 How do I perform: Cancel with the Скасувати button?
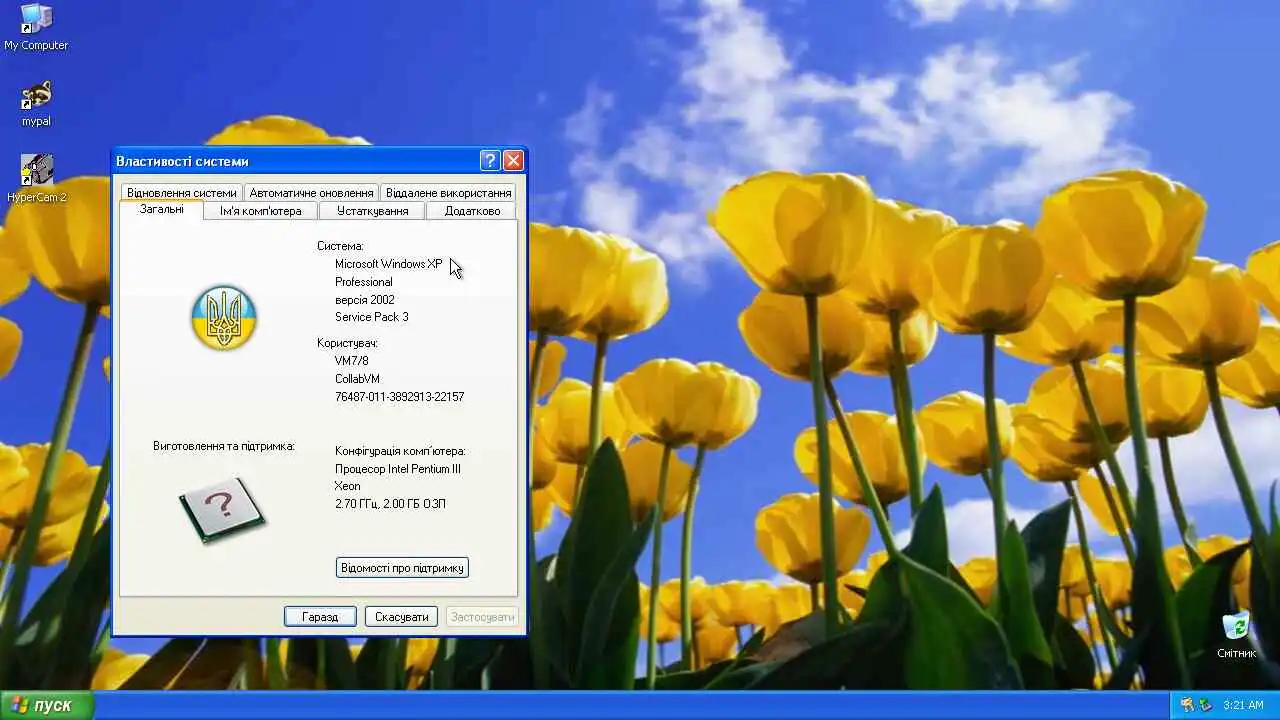pos(402,617)
